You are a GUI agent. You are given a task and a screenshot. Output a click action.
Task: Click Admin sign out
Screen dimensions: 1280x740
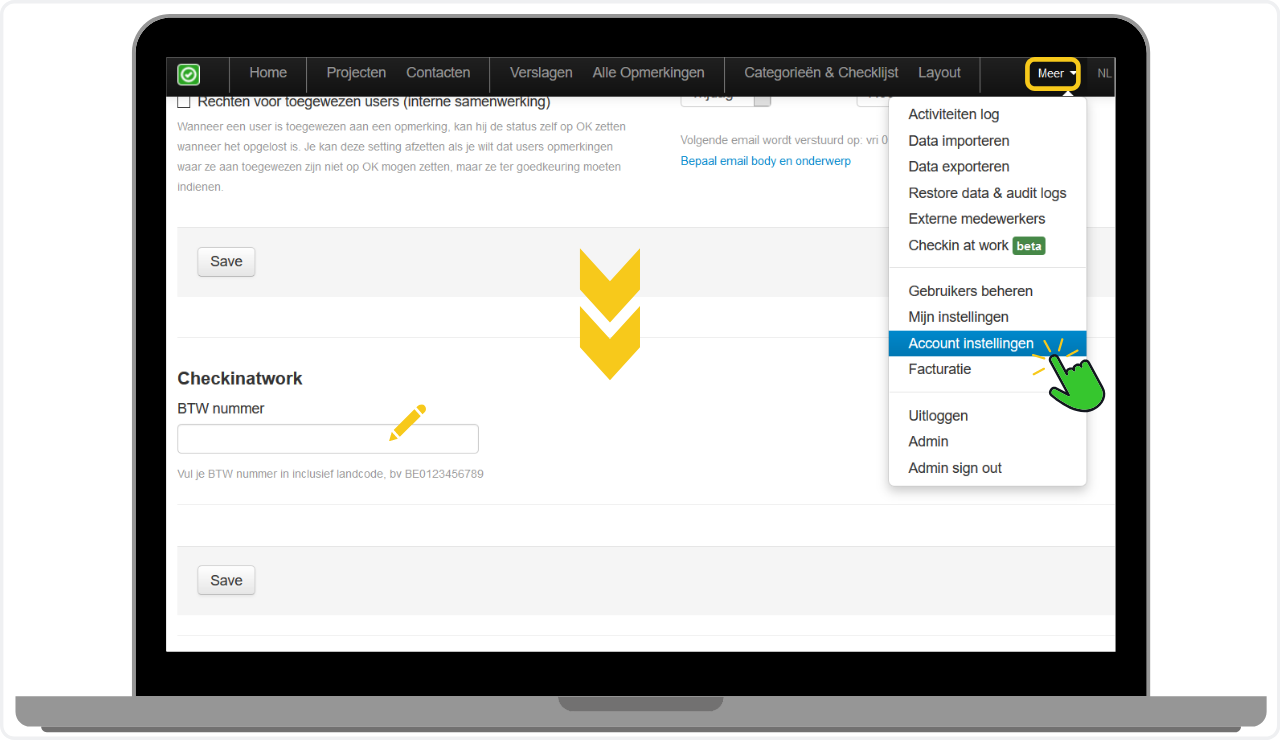tap(987, 468)
